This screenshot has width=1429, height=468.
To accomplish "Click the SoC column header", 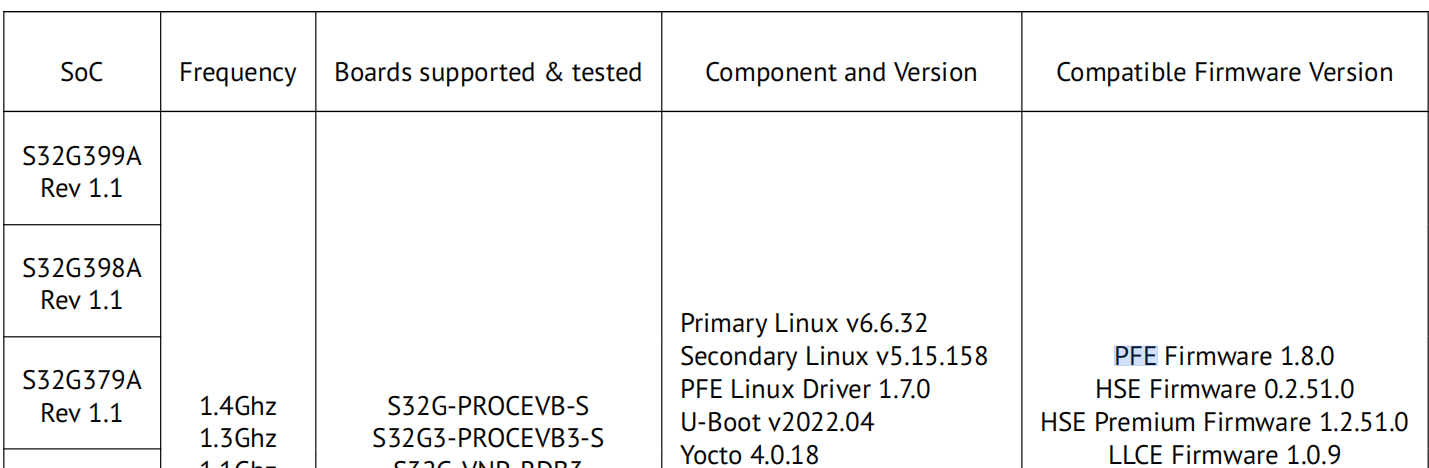I will [x=81, y=73].
